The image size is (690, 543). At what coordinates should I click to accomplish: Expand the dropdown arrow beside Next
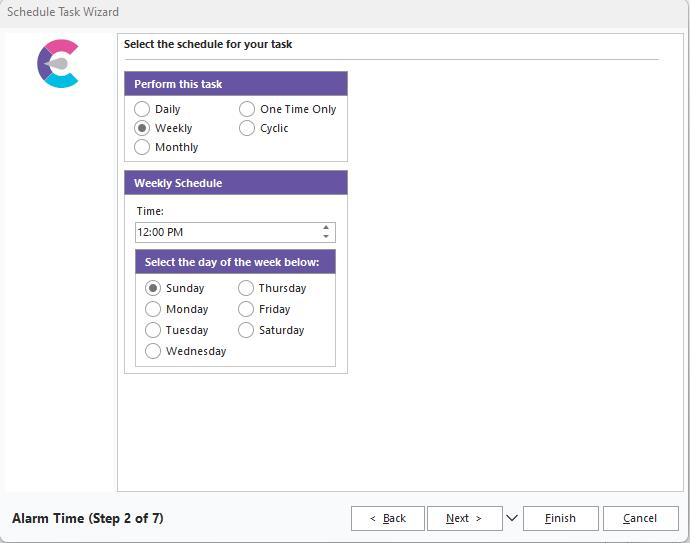click(x=512, y=518)
